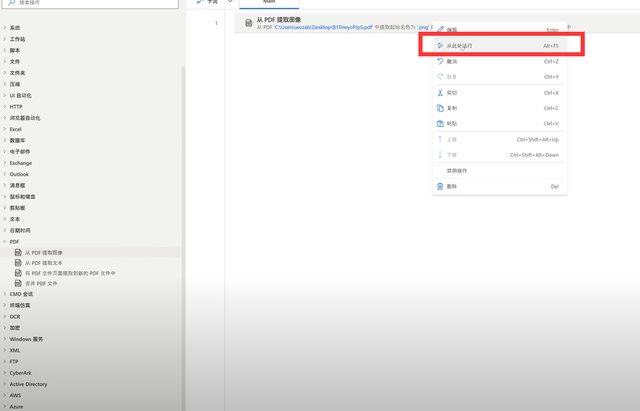The image size is (640, 411).
Task: Expand the 压缩 actions group
Action: click(x=5, y=84)
